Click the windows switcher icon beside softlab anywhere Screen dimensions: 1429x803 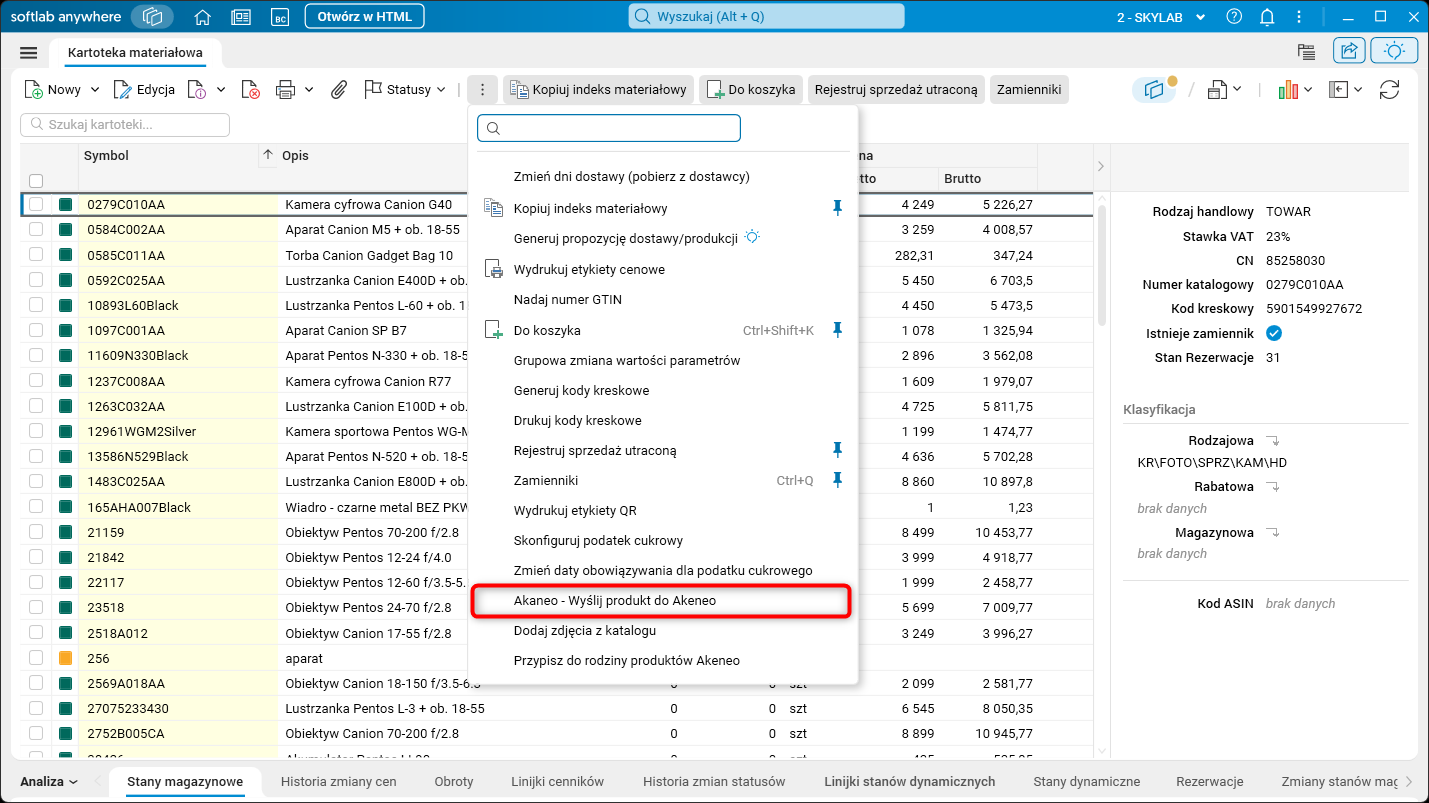click(x=152, y=17)
